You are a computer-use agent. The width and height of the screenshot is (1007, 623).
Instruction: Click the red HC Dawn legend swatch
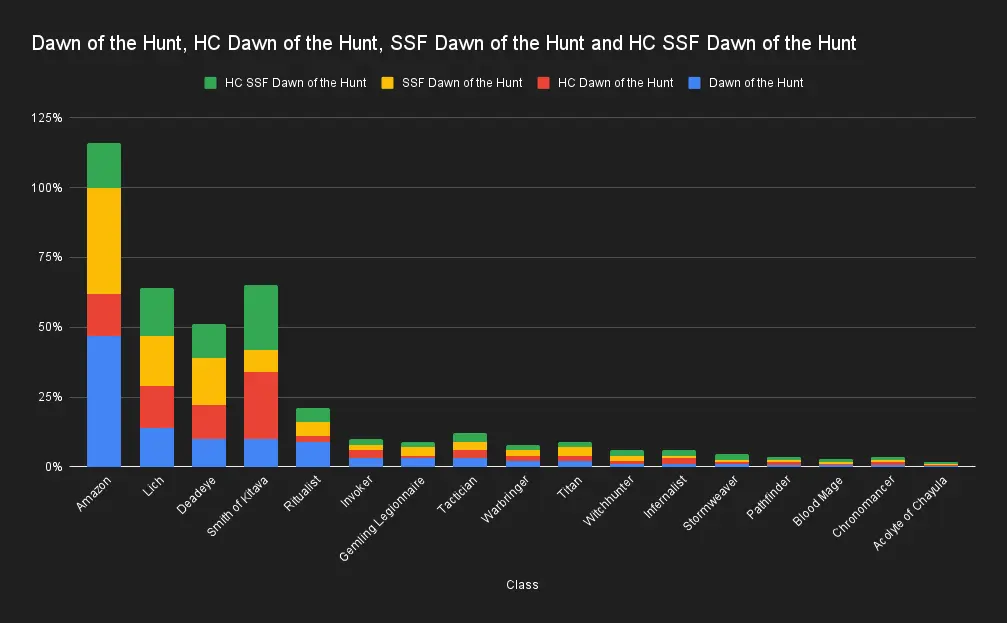pos(543,82)
